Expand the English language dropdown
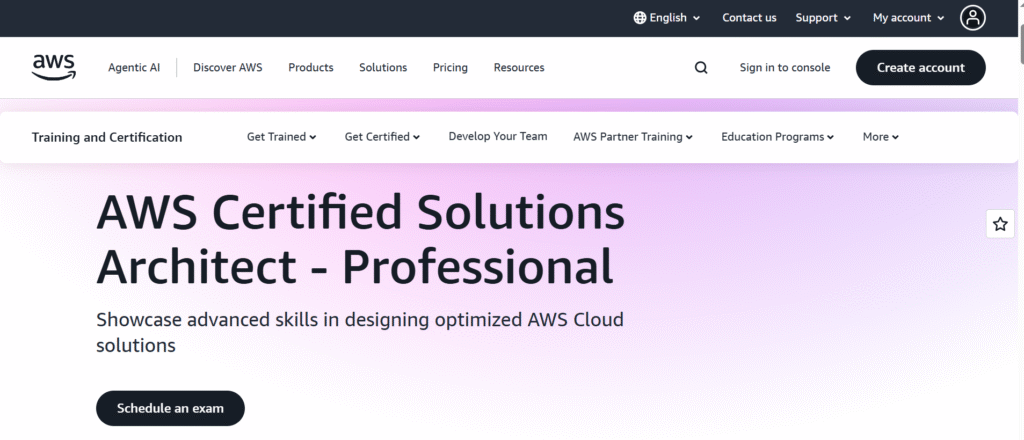Image resolution: width=1024 pixels, height=440 pixels. 667,18
